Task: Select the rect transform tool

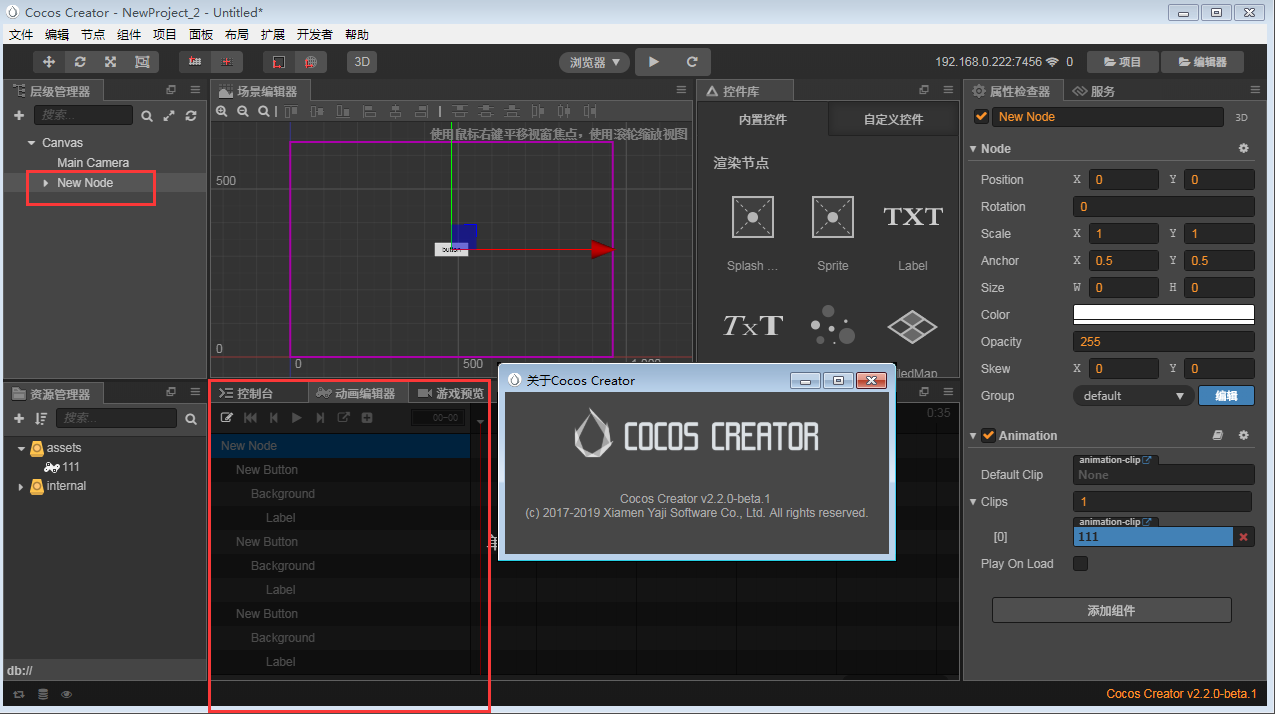Action: point(141,62)
